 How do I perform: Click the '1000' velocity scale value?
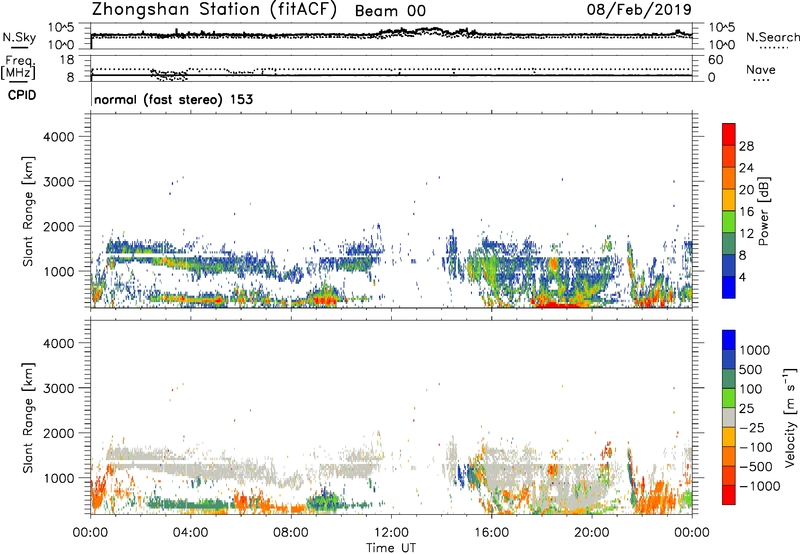tap(755, 350)
